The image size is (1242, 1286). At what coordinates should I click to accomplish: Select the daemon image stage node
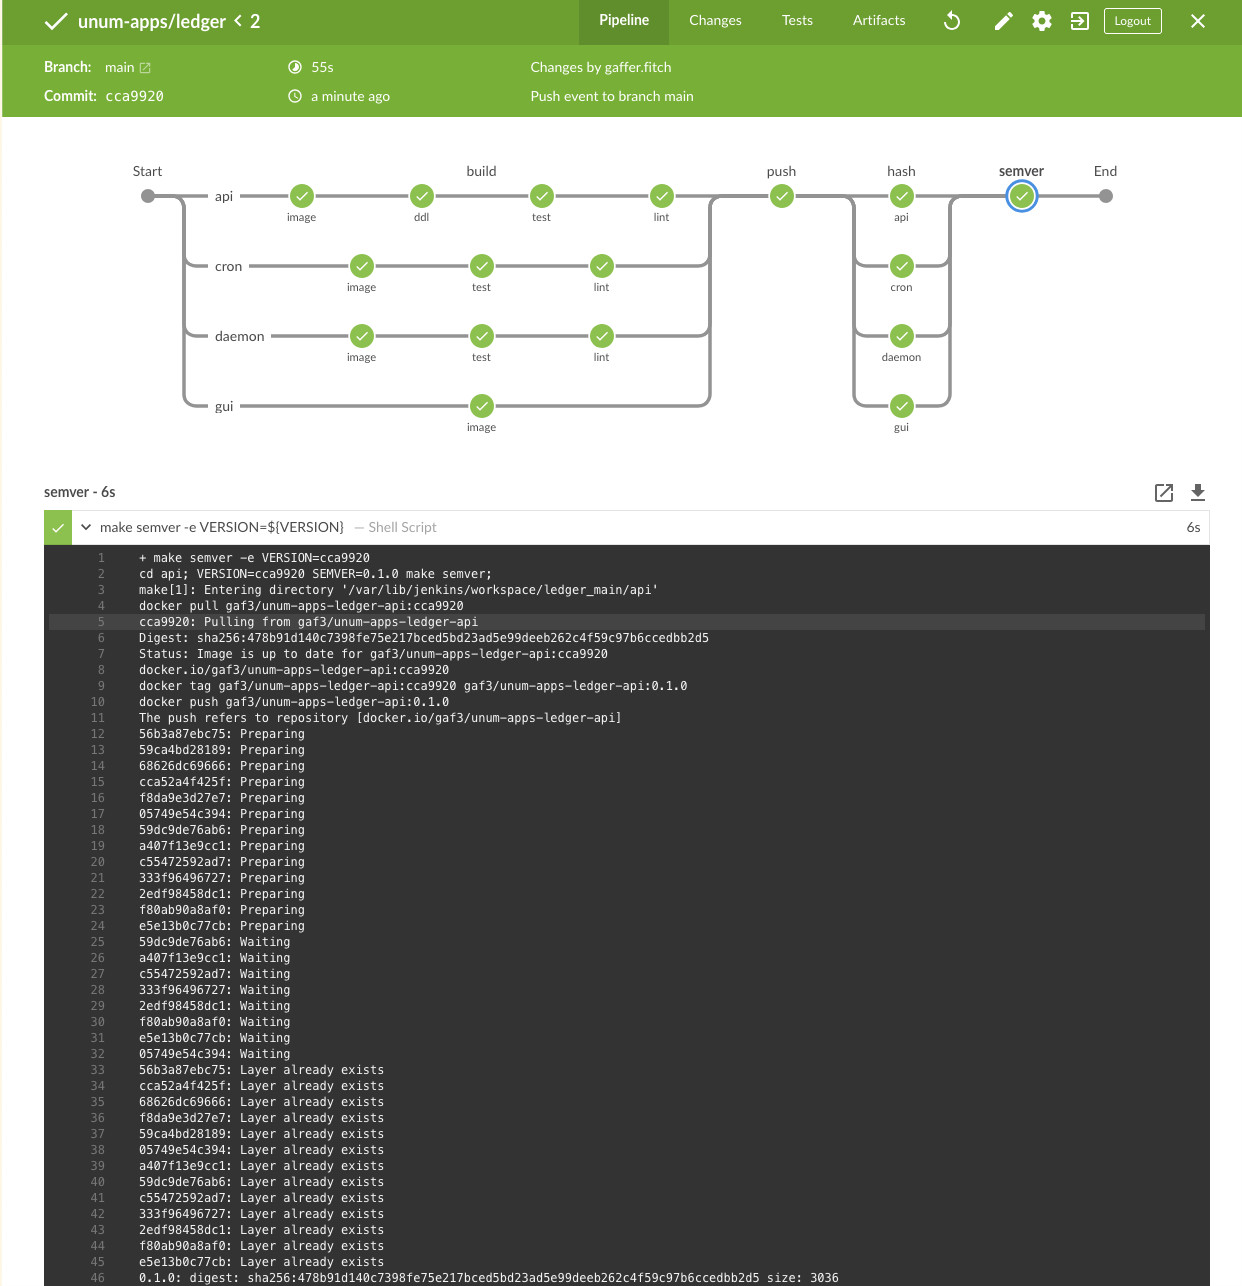362,336
